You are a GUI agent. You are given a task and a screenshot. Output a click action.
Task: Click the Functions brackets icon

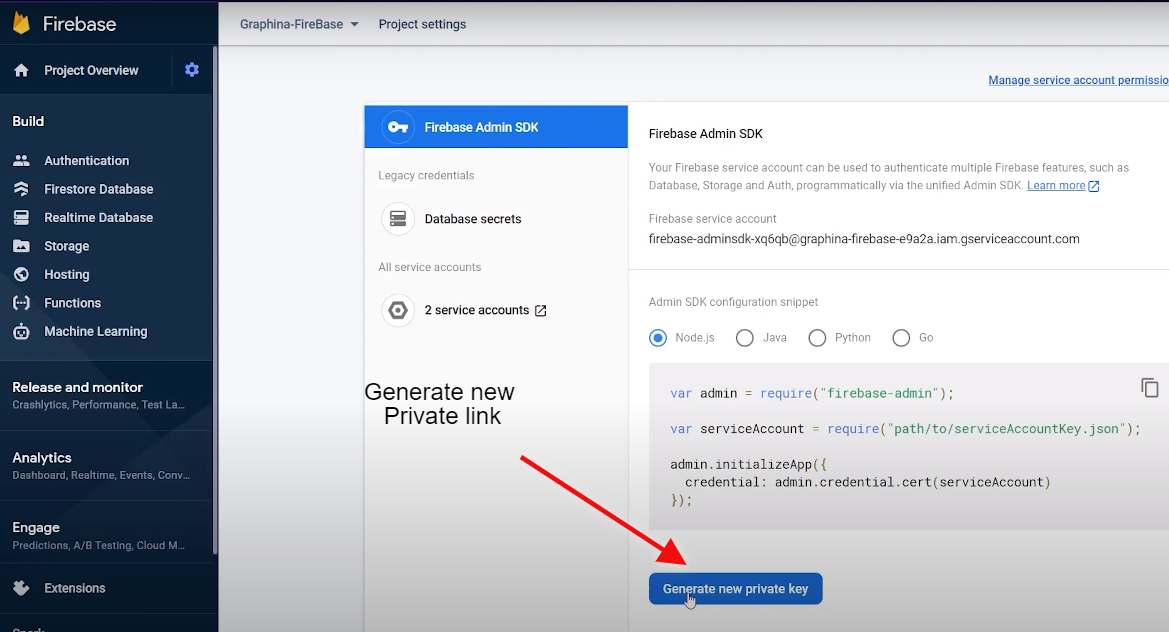pos(22,303)
